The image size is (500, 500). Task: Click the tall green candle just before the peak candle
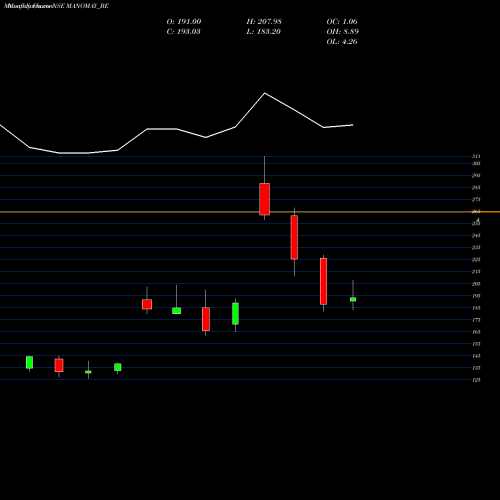pos(235,314)
